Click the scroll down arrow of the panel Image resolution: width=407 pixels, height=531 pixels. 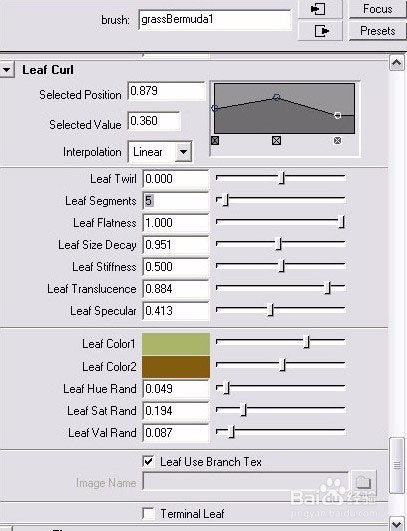click(397, 523)
